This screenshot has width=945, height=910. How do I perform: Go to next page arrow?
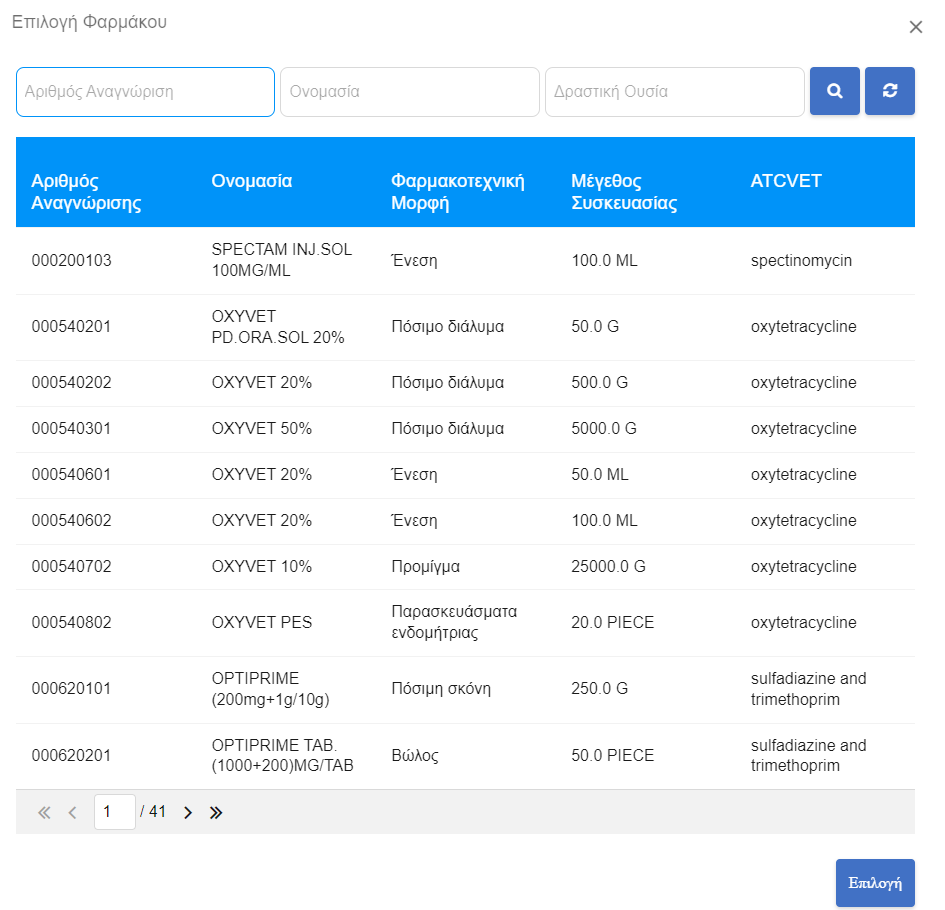pos(188,812)
